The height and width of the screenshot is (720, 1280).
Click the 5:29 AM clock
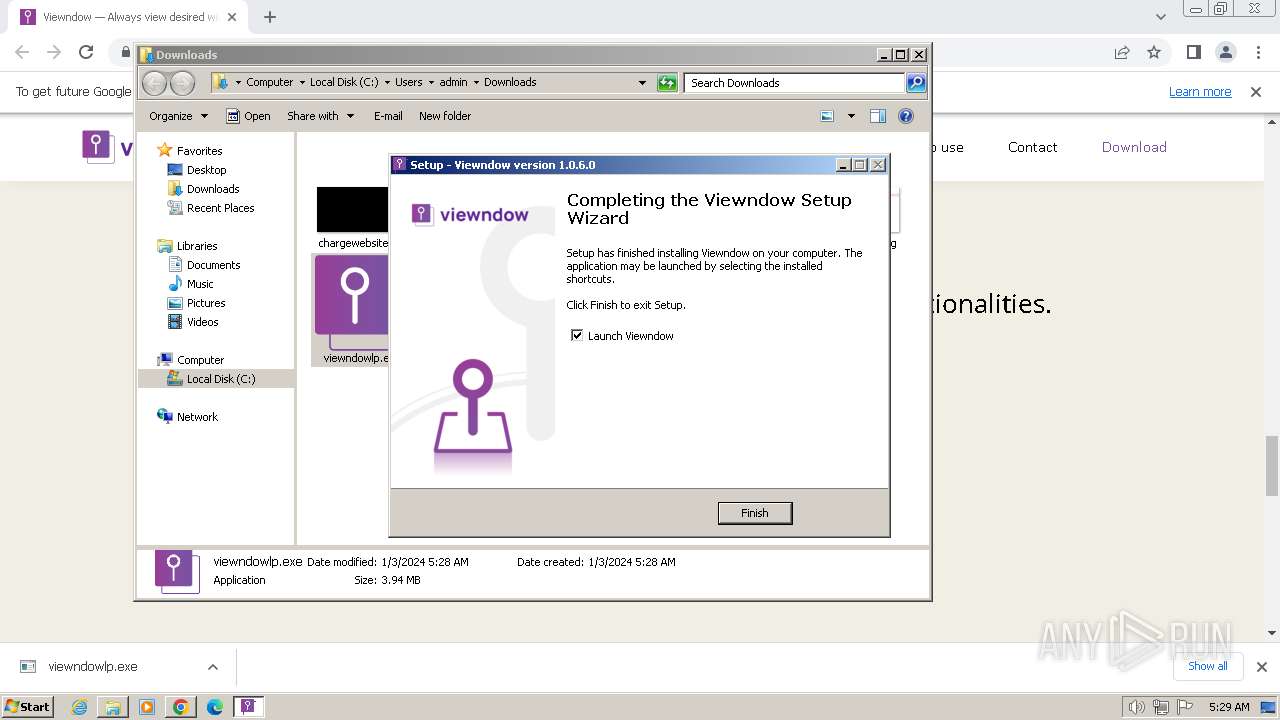1229,707
